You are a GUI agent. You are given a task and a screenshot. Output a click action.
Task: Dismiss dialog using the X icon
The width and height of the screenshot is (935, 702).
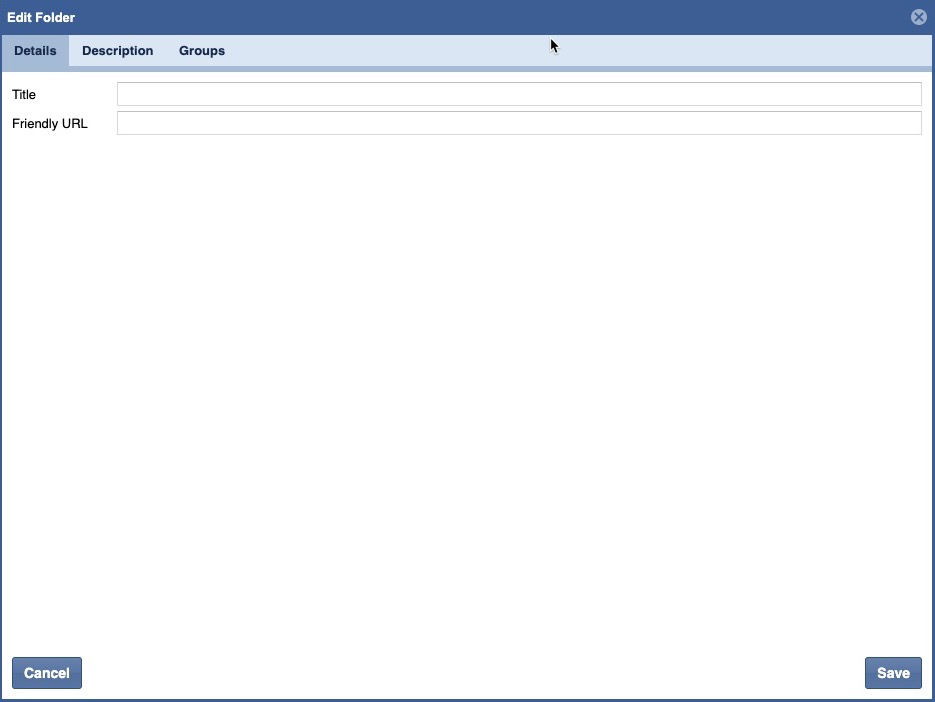coord(918,17)
